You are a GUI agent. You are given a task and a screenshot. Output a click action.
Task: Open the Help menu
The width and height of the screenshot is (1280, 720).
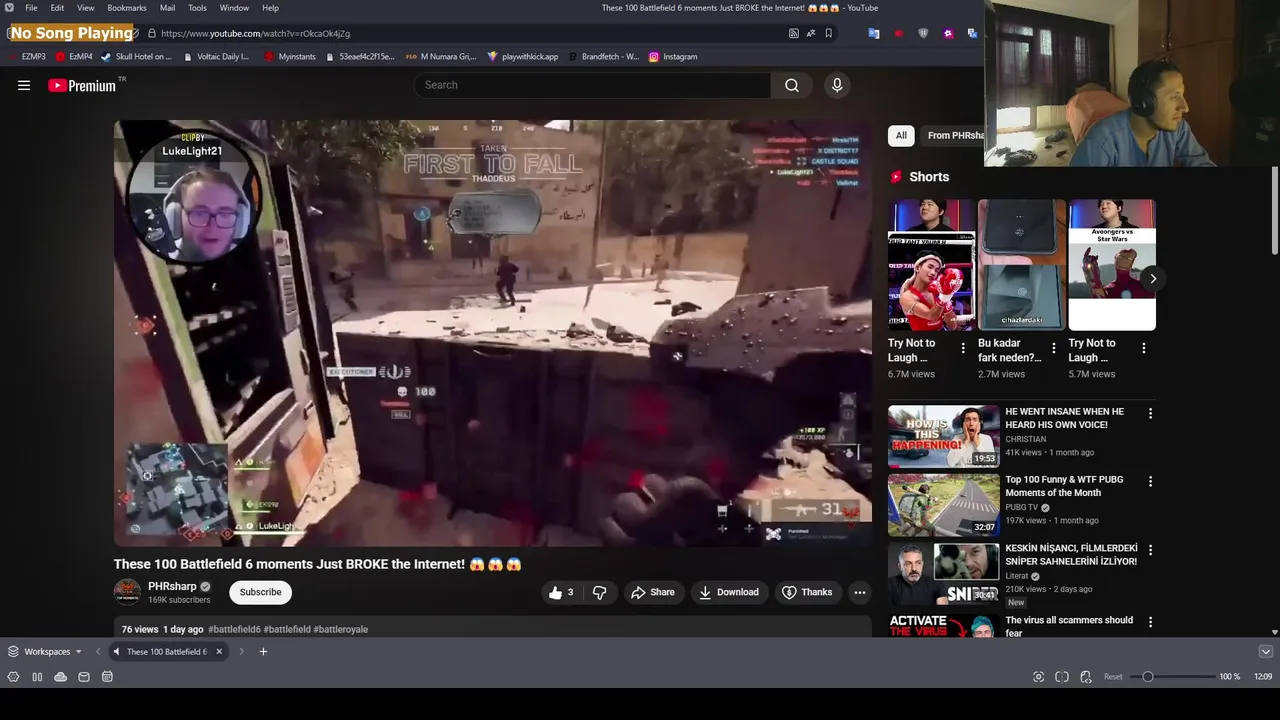click(270, 8)
